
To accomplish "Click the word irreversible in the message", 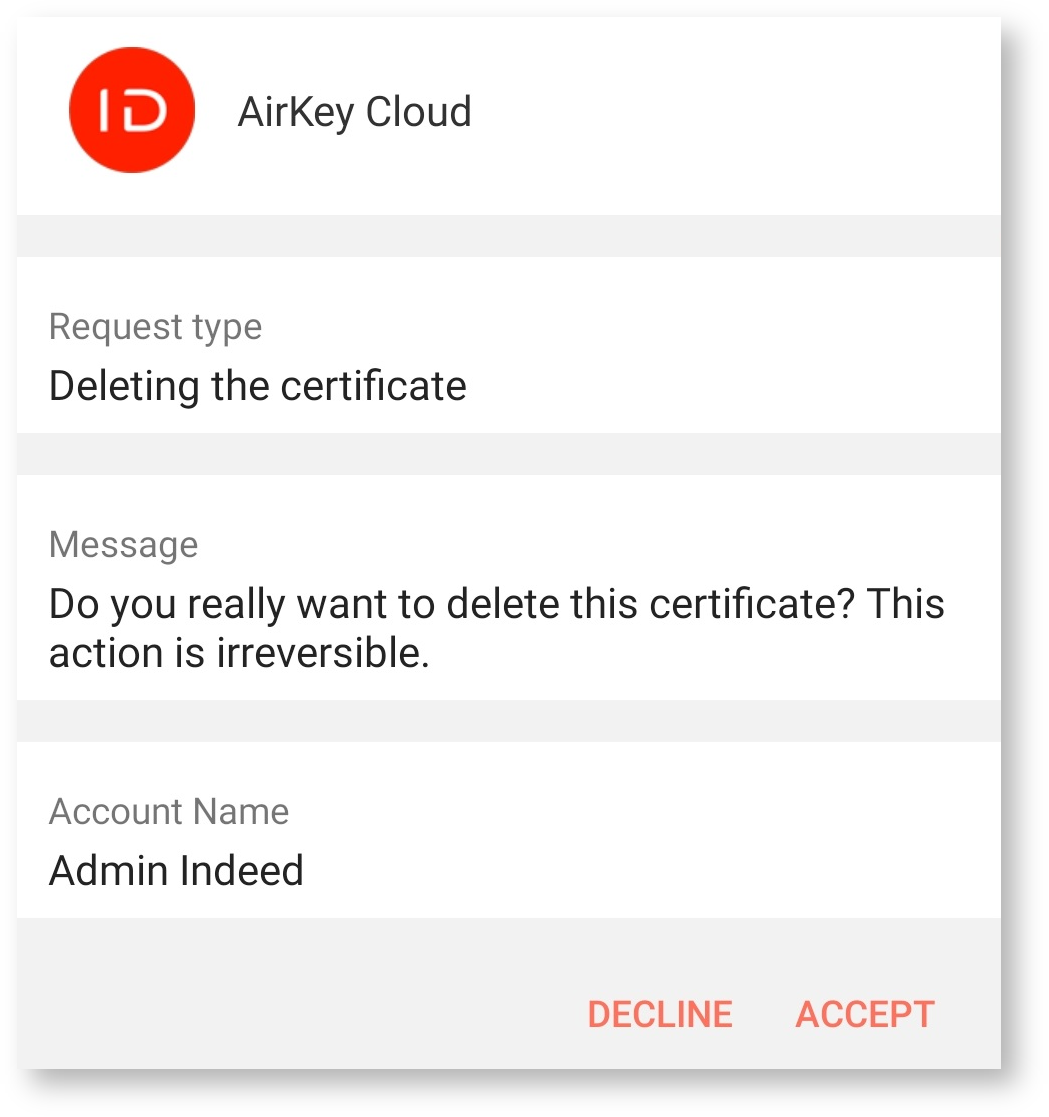I will tap(322, 654).
